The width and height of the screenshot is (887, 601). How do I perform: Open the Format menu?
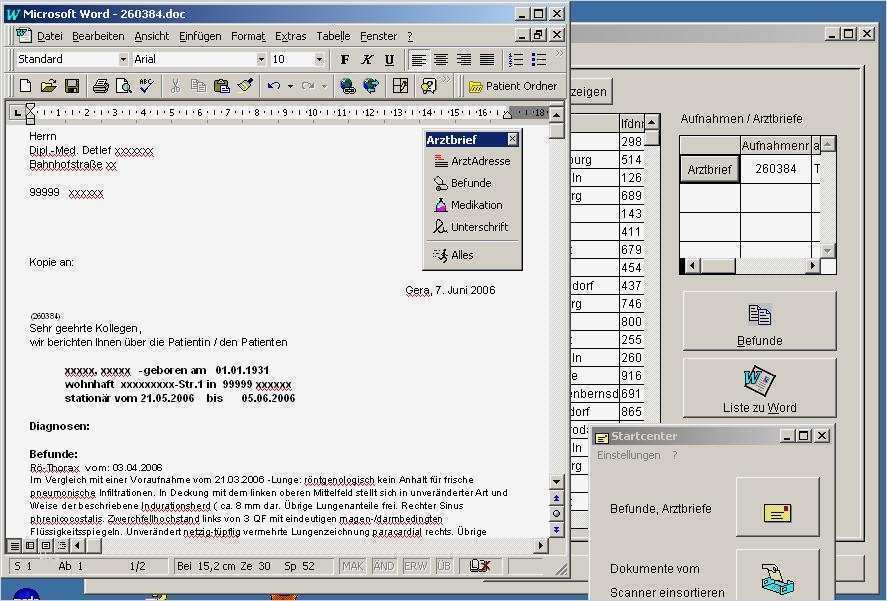[248, 36]
